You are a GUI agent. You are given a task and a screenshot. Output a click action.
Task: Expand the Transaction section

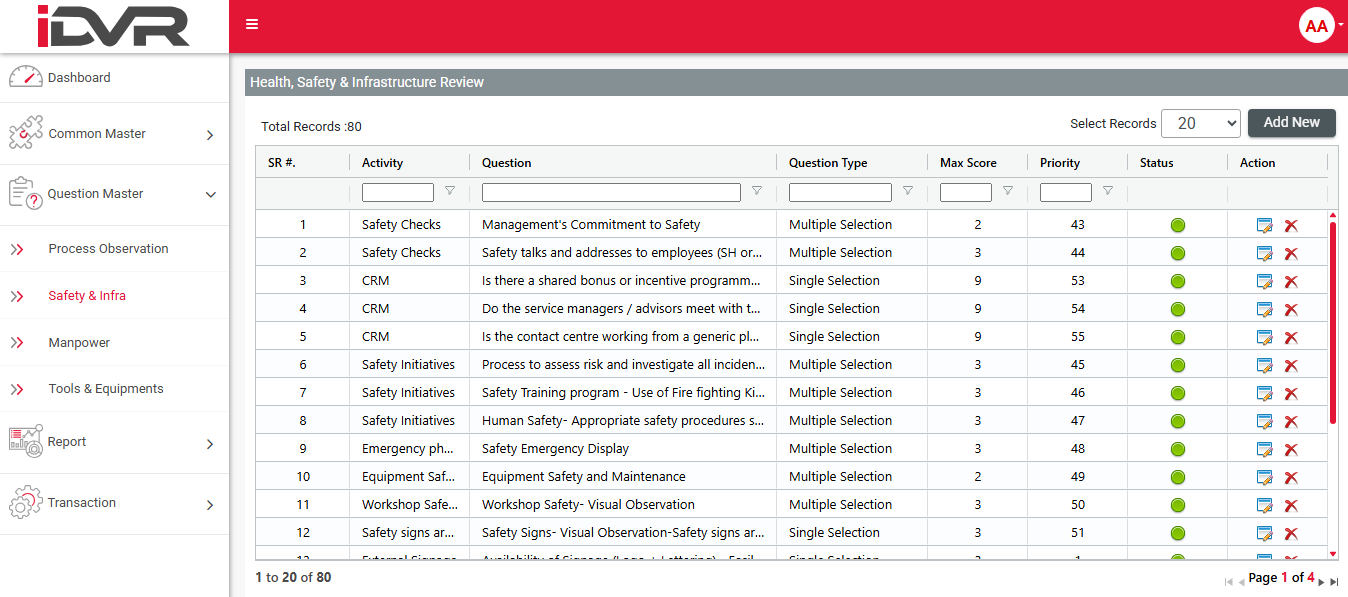pos(208,503)
